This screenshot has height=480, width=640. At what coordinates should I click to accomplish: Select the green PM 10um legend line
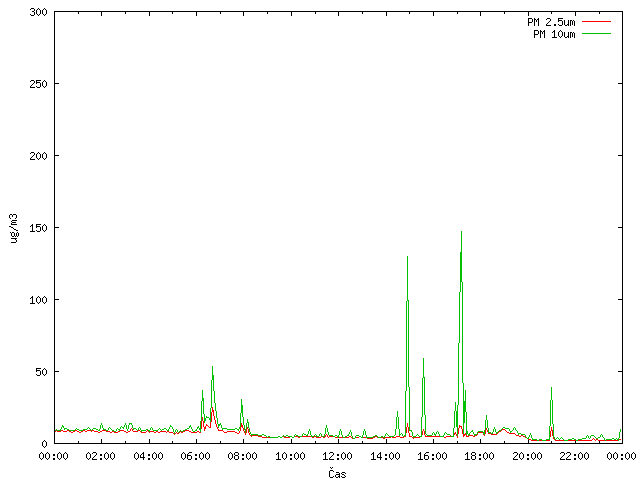pyautogui.click(x=596, y=34)
